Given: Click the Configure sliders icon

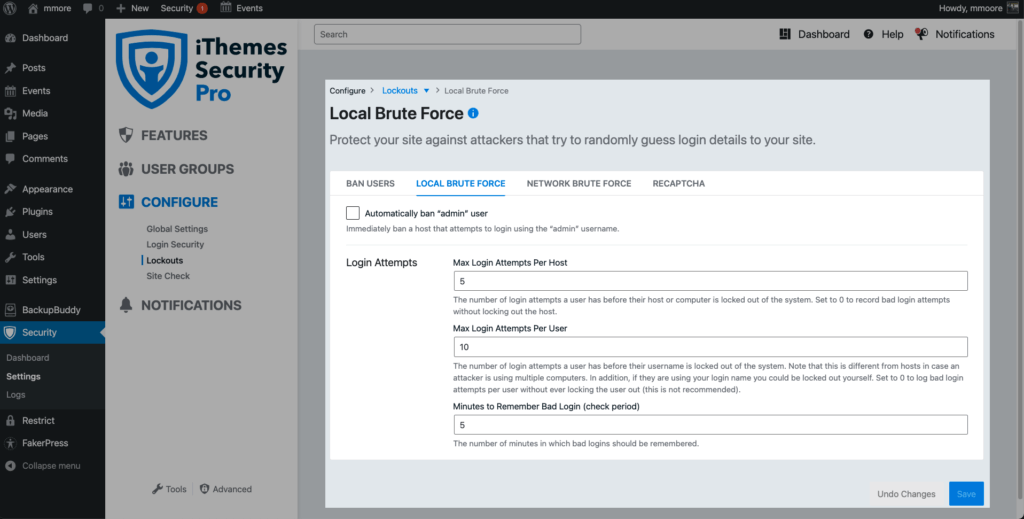Looking at the screenshot, I should pos(126,202).
